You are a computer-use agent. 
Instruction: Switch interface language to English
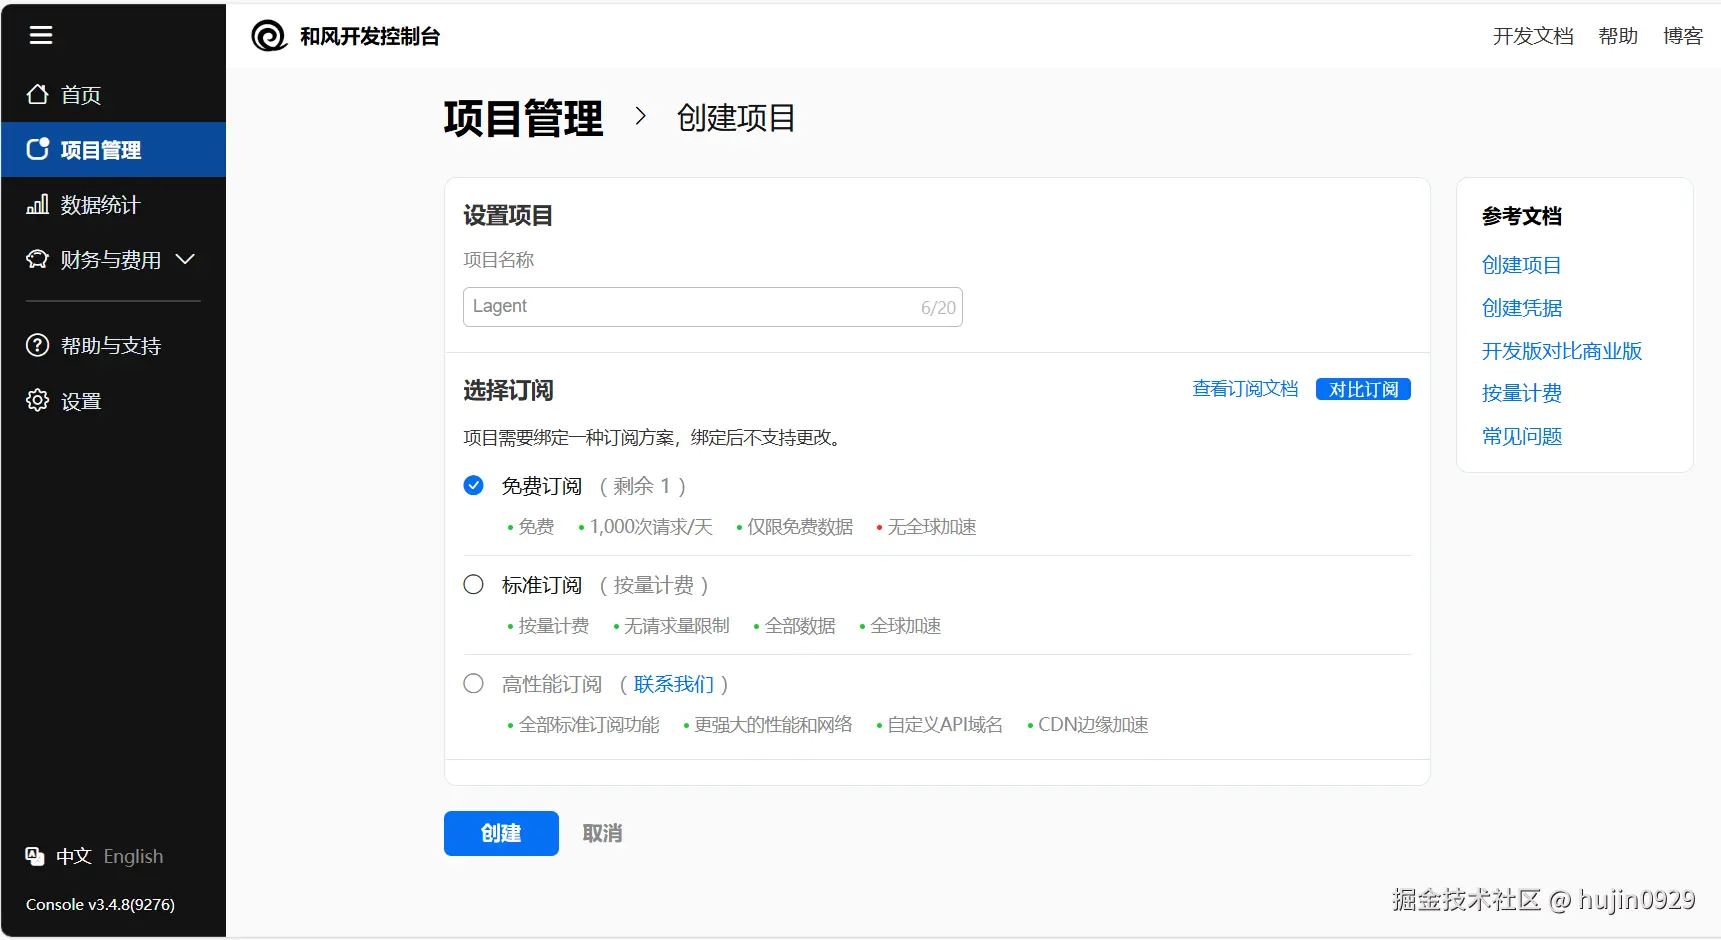[x=133, y=856]
